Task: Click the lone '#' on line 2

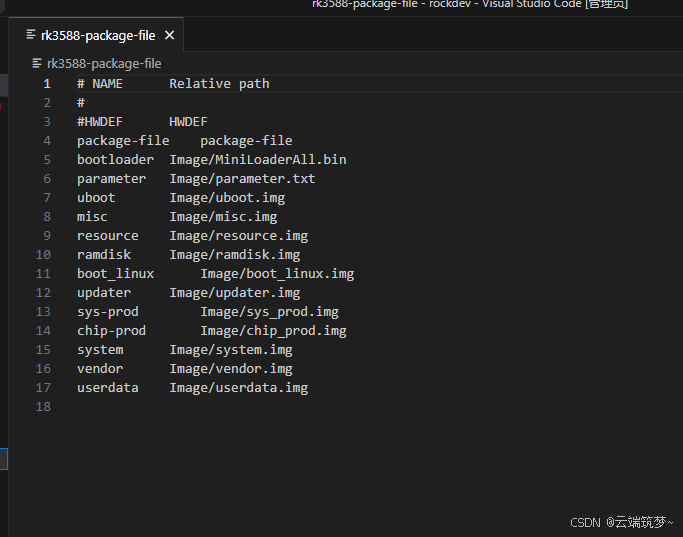Action: [x=81, y=103]
